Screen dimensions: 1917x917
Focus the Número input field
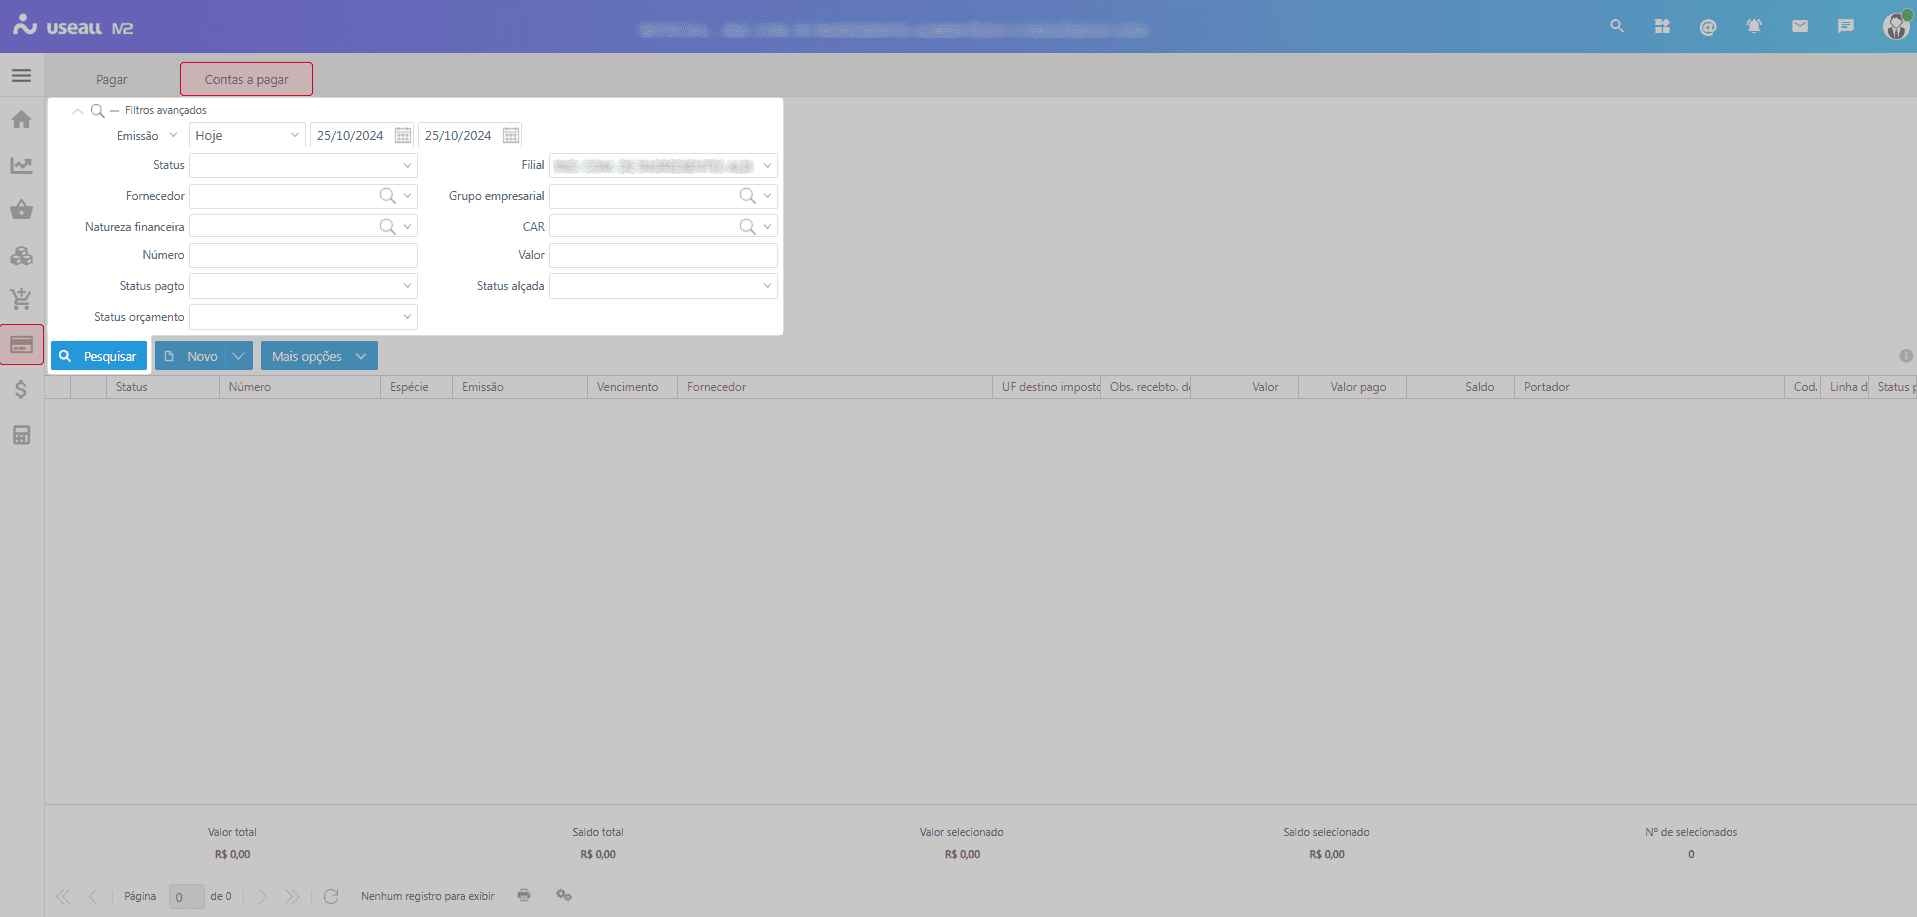pos(303,256)
